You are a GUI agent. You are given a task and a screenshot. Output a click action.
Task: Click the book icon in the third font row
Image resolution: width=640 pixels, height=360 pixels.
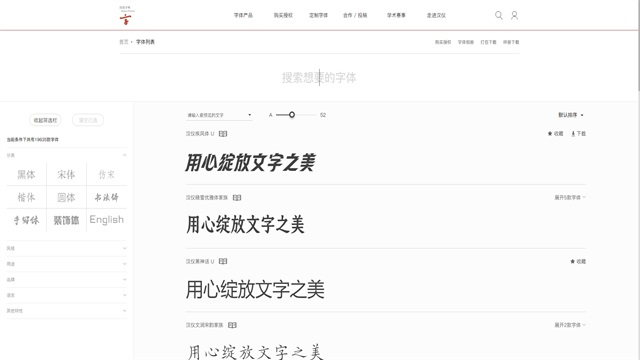point(223,261)
